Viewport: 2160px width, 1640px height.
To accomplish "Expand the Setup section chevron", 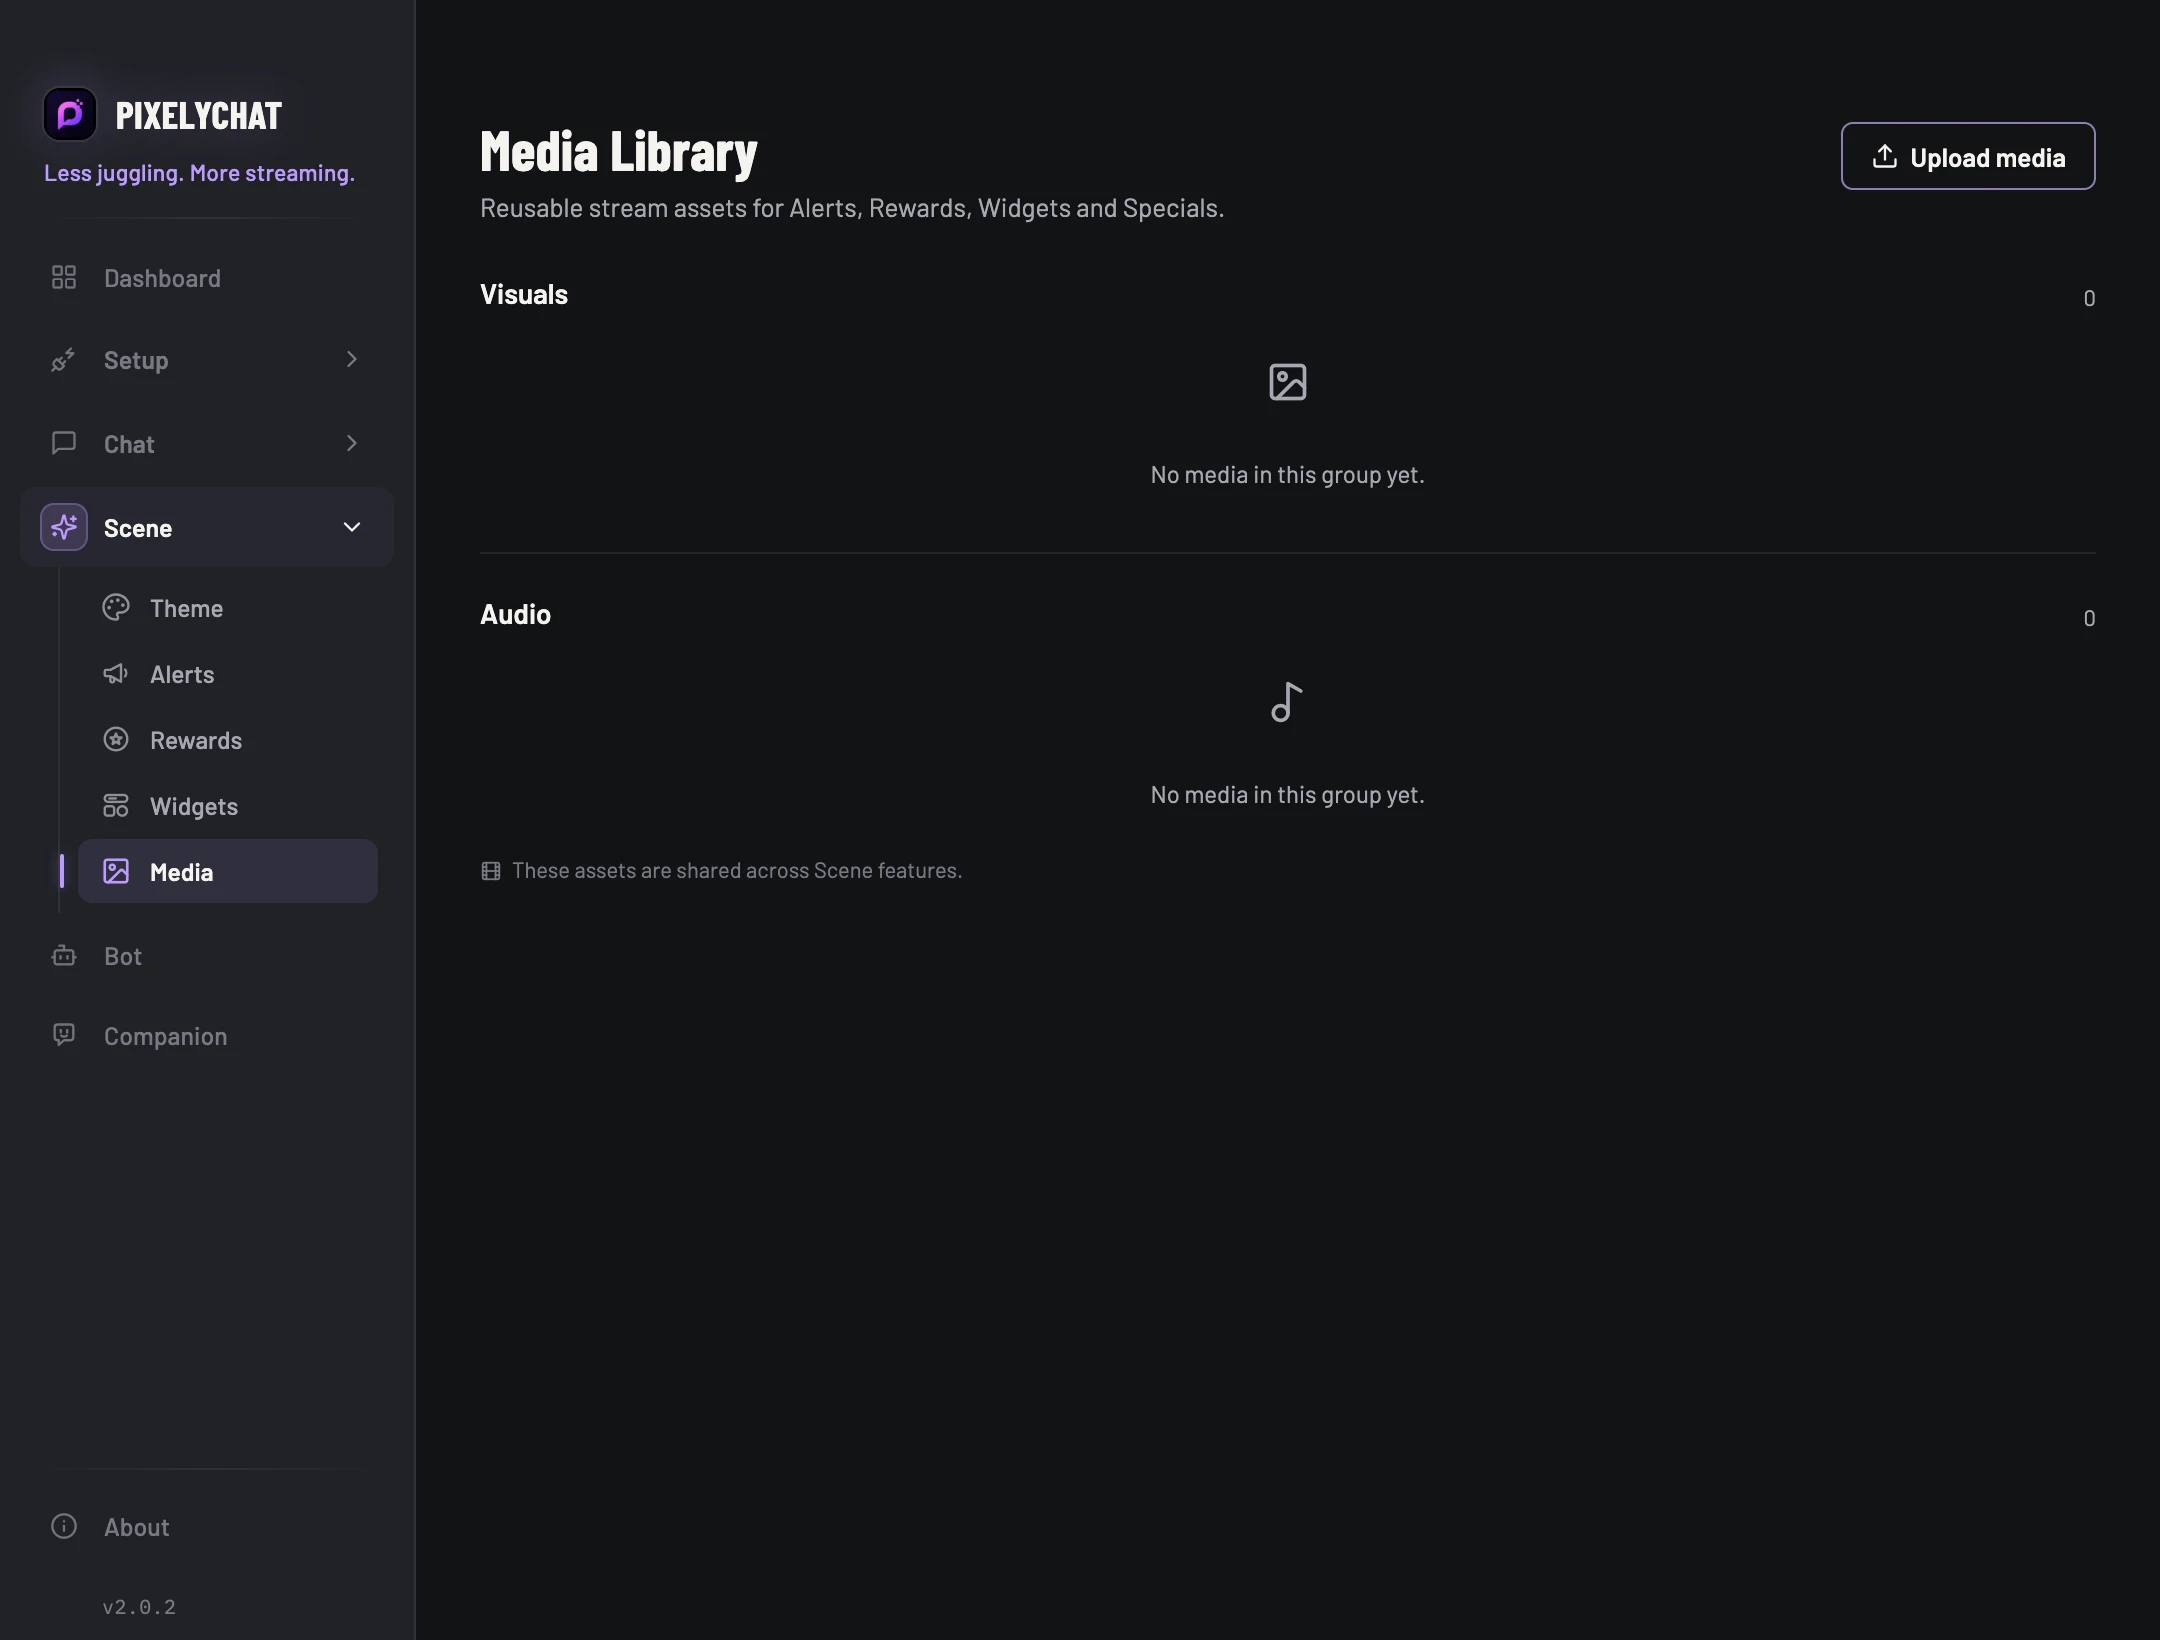I will point(352,359).
